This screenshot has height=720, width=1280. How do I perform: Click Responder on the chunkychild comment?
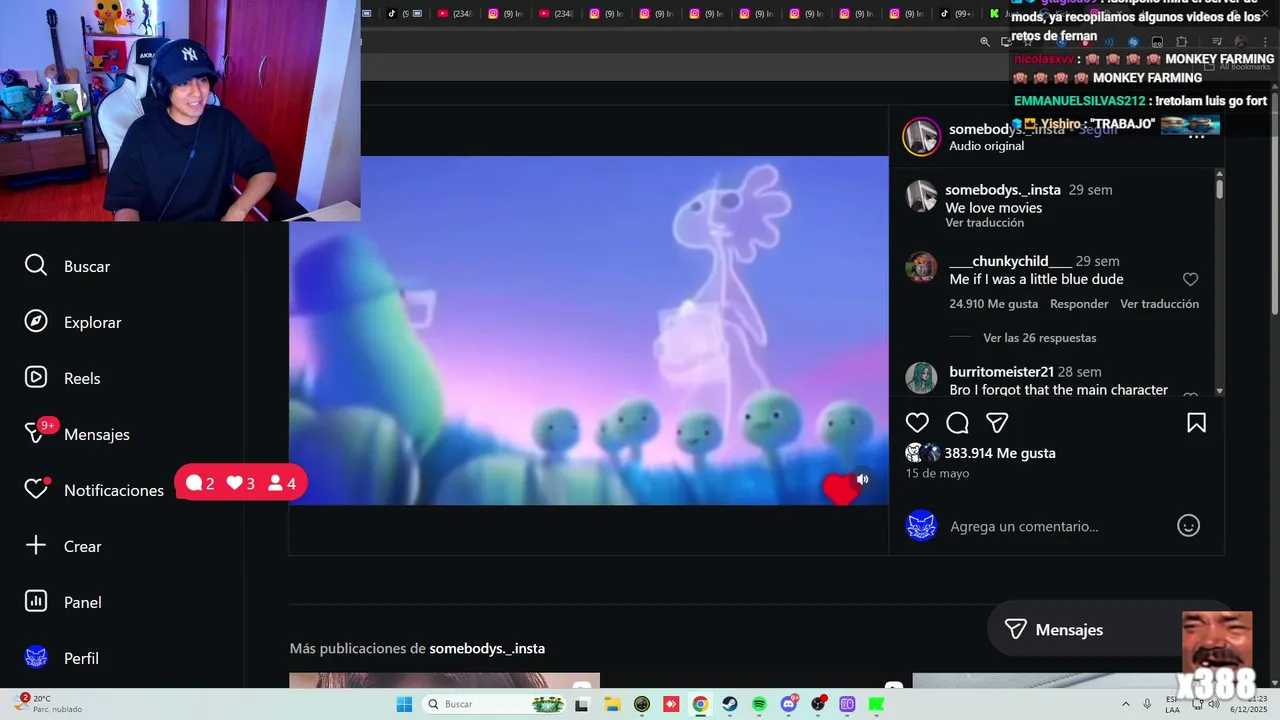click(1079, 304)
